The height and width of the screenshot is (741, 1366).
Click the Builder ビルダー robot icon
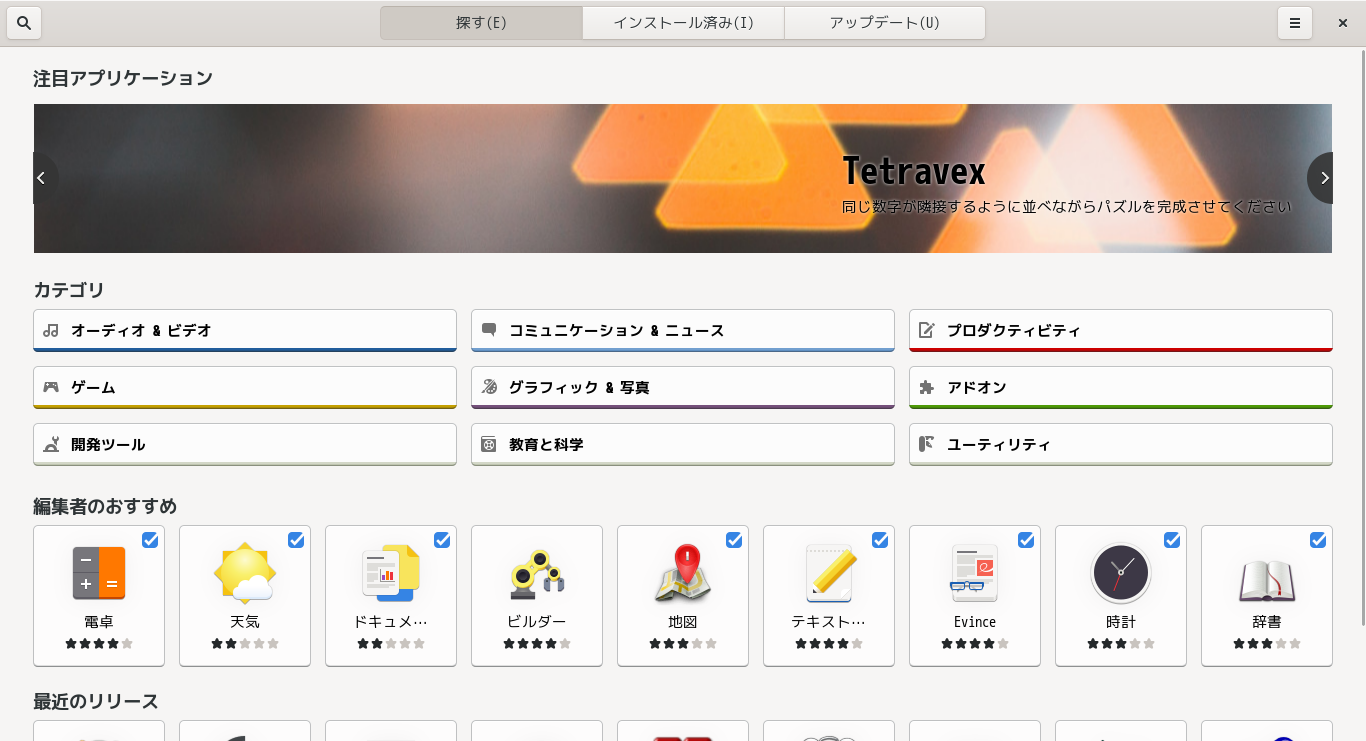click(537, 573)
